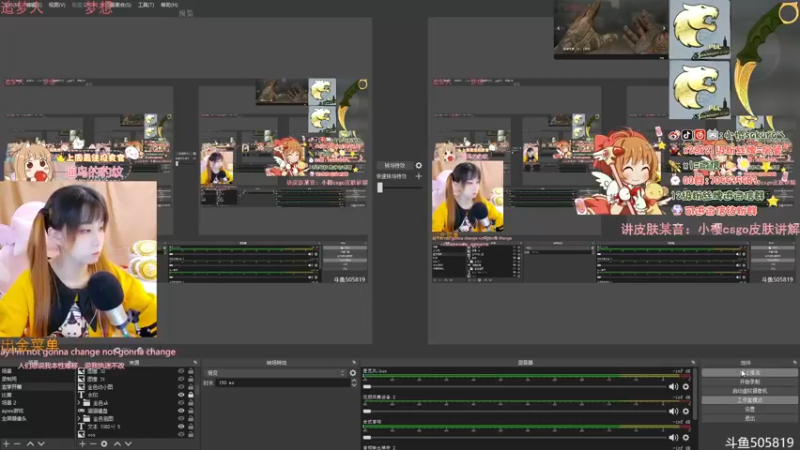The height and width of the screenshot is (450, 800).
Task: Expand the 金色地图 source group
Action: pos(80,419)
